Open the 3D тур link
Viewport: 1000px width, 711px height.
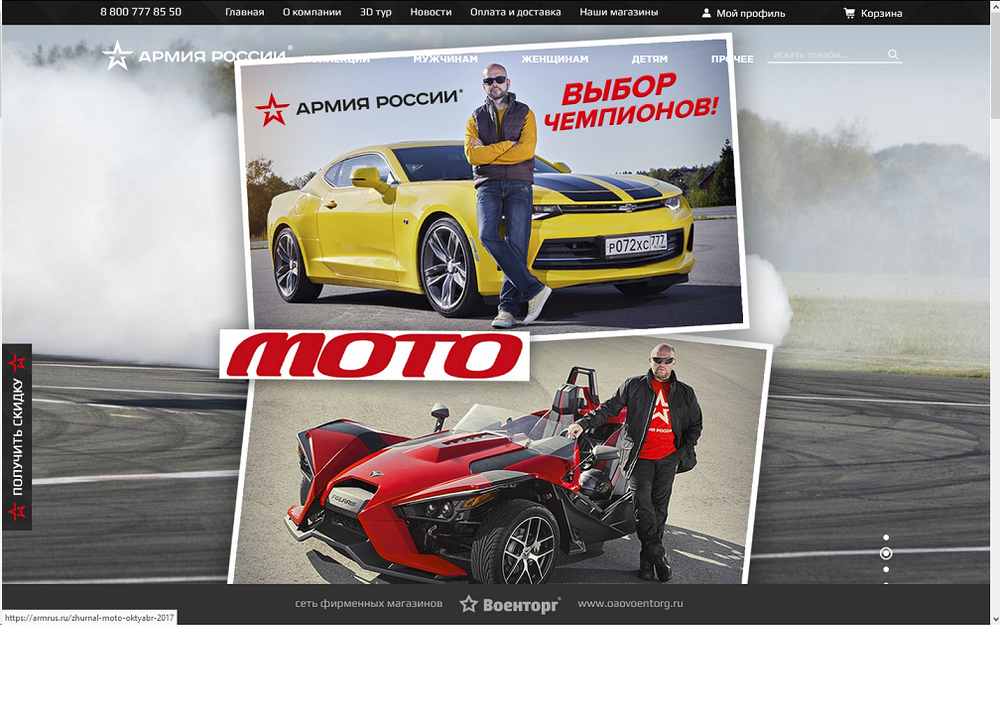point(375,13)
